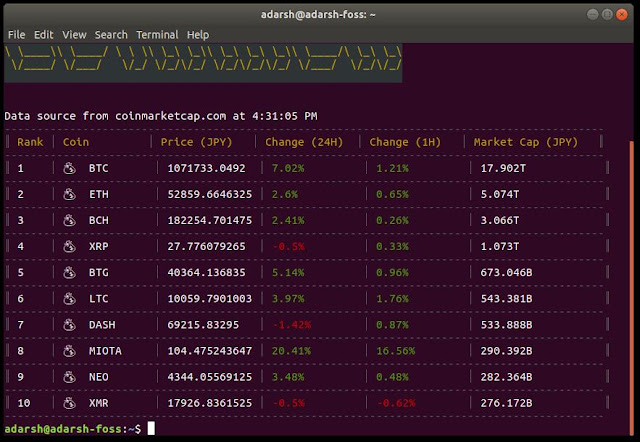Click the ETH coin name
The width and height of the screenshot is (640, 442).
pos(99,194)
